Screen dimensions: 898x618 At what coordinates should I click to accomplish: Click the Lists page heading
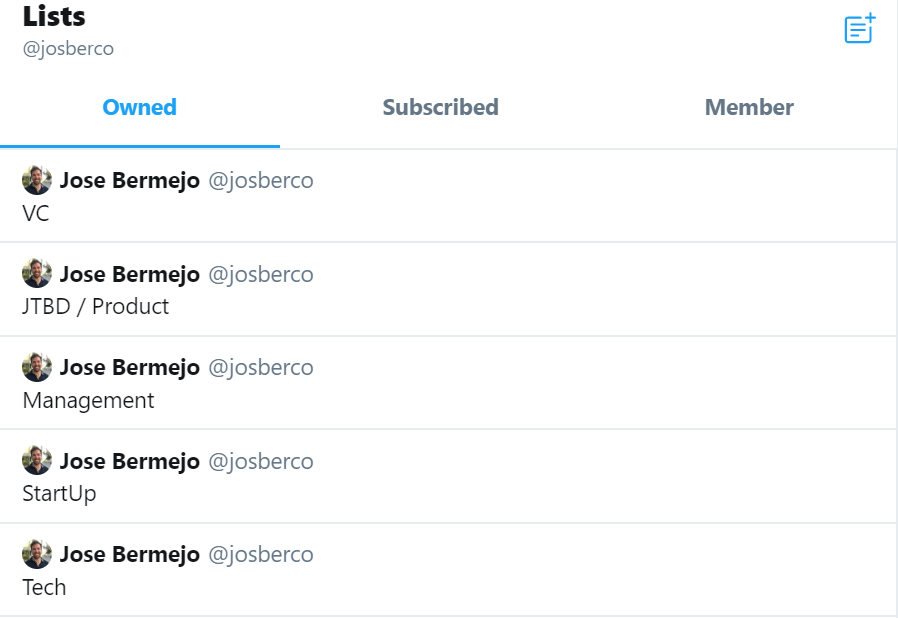[x=54, y=17]
